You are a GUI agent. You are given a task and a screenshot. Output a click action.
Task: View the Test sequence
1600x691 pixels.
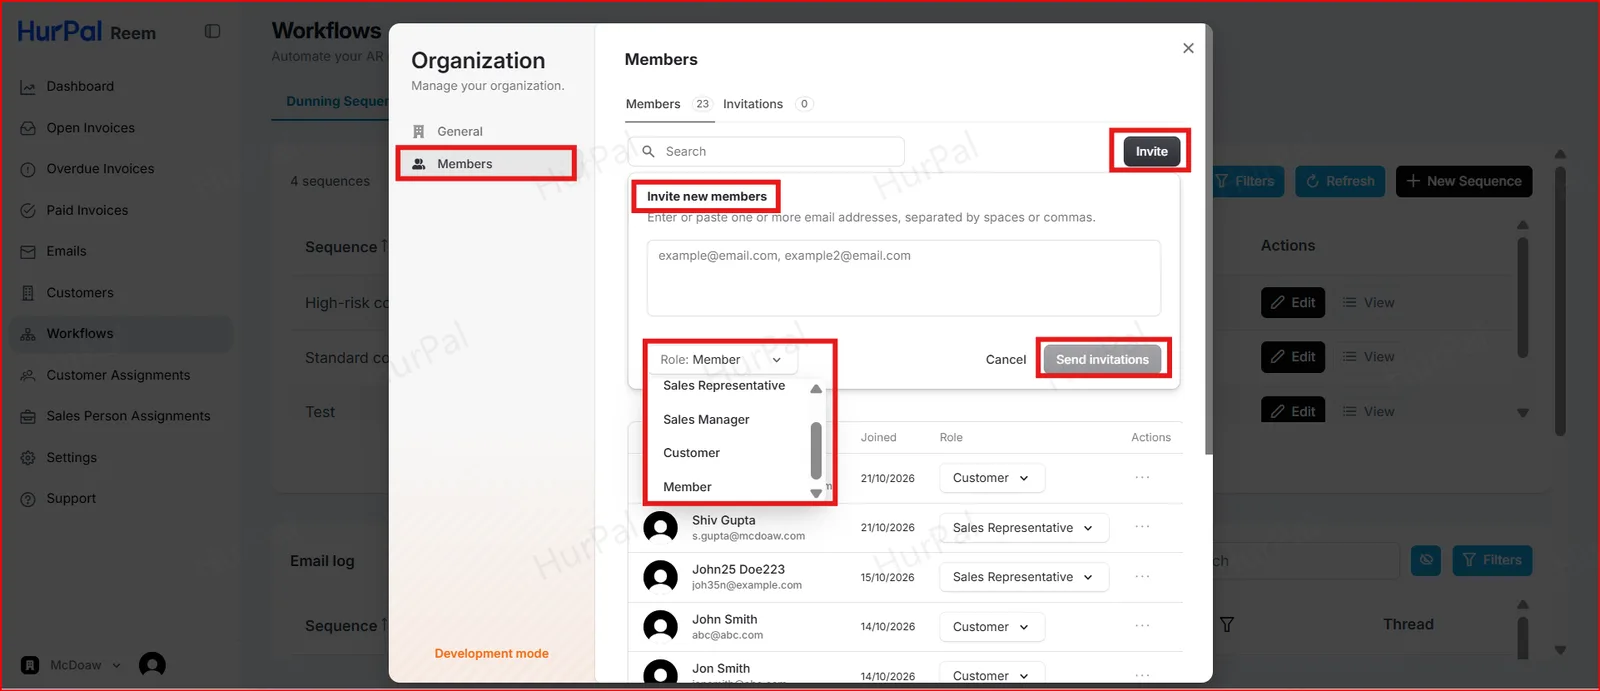click(x=1368, y=411)
